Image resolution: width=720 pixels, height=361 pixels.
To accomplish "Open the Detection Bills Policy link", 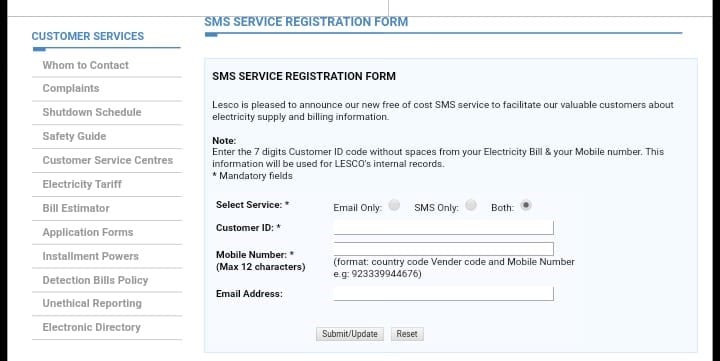I will click(96, 280).
